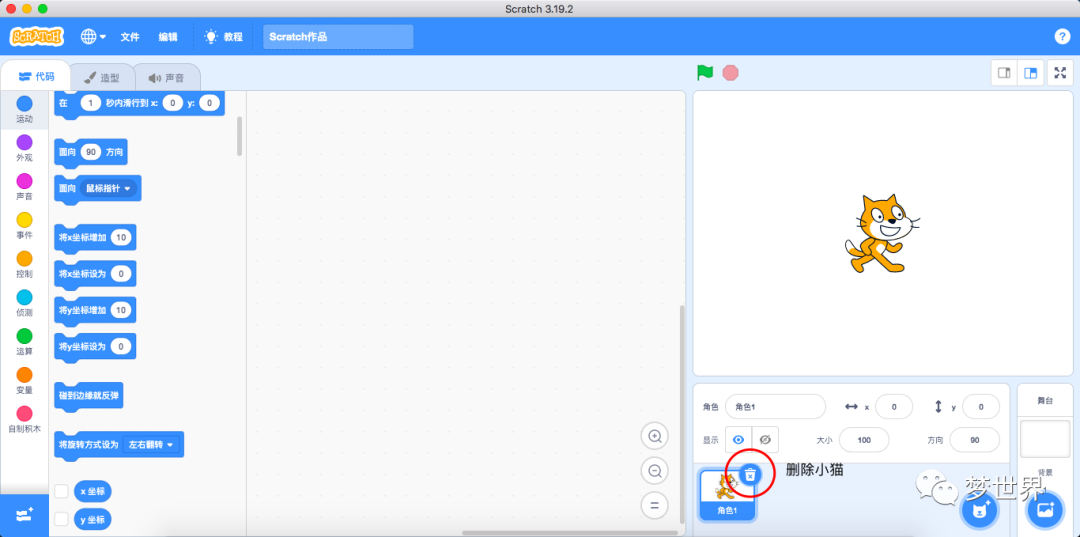1080x537 pixels.
Task: Click the 方向 direction field 90
Action: click(x=975, y=440)
